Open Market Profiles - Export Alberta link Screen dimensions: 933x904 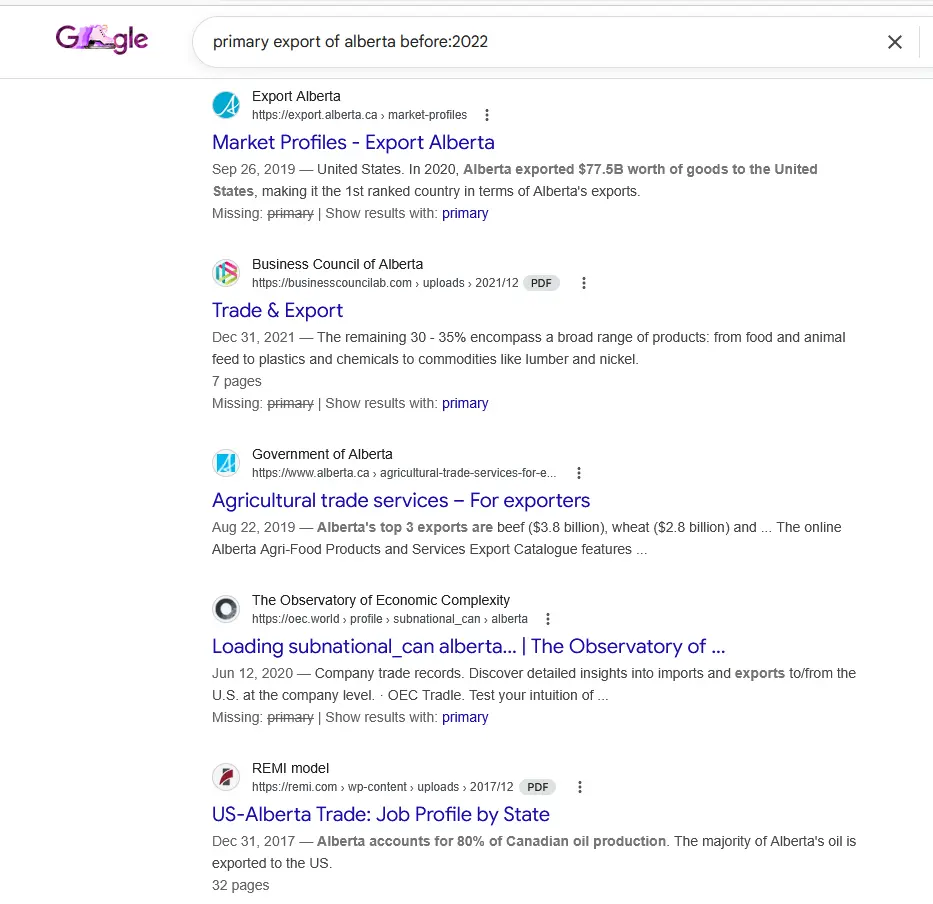click(x=353, y=142)
